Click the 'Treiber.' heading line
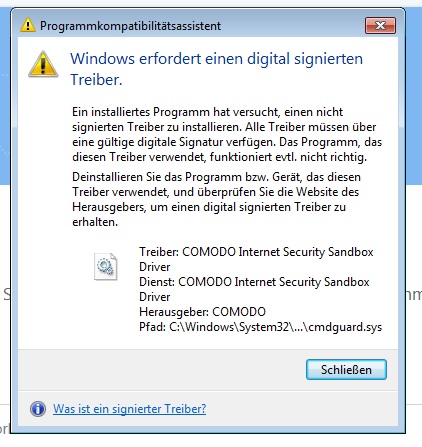This screenshot has width=422, height=447. (96, 80)
